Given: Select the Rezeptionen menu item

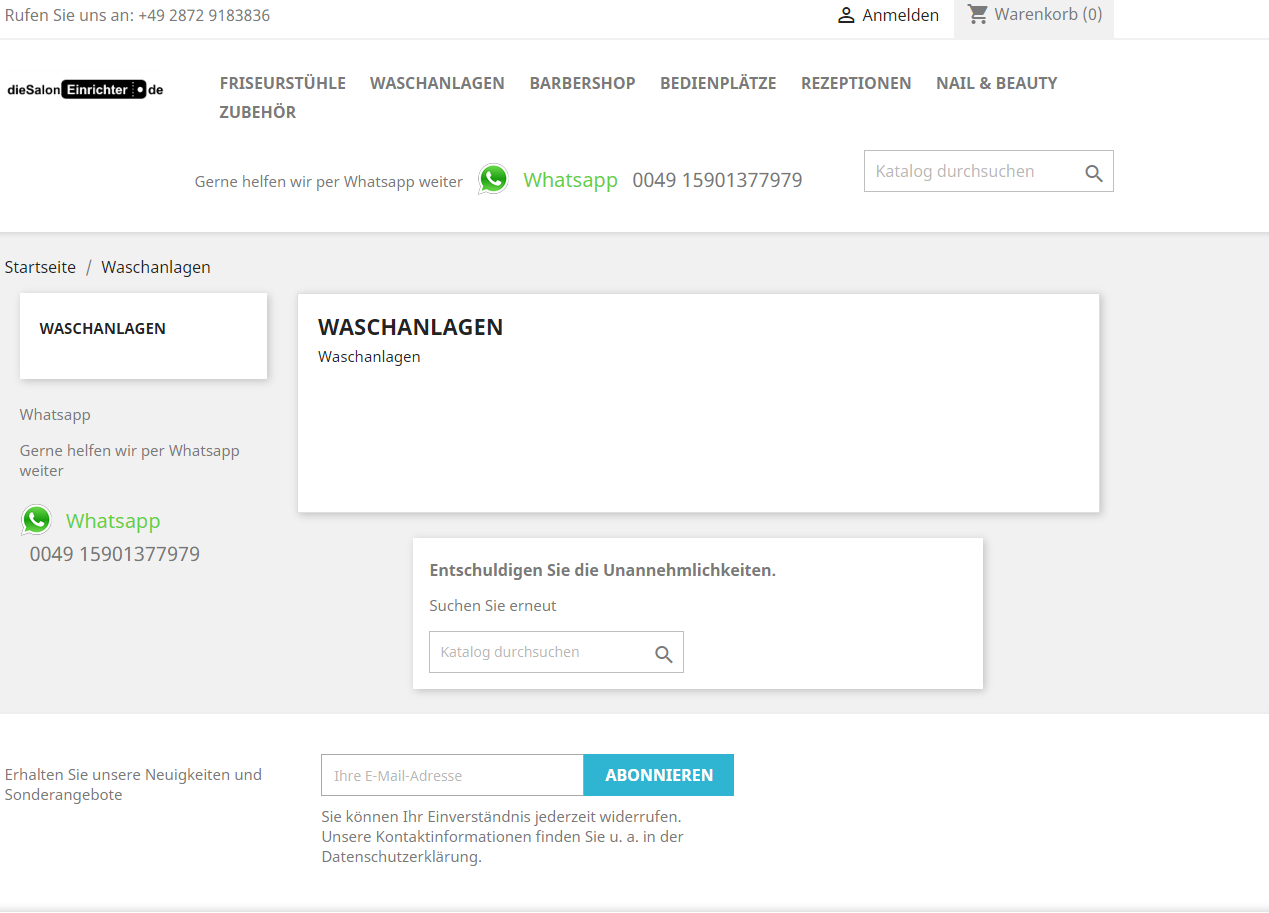Looking at the screenshot, I should pyautogui.click(x=856, y=83).
